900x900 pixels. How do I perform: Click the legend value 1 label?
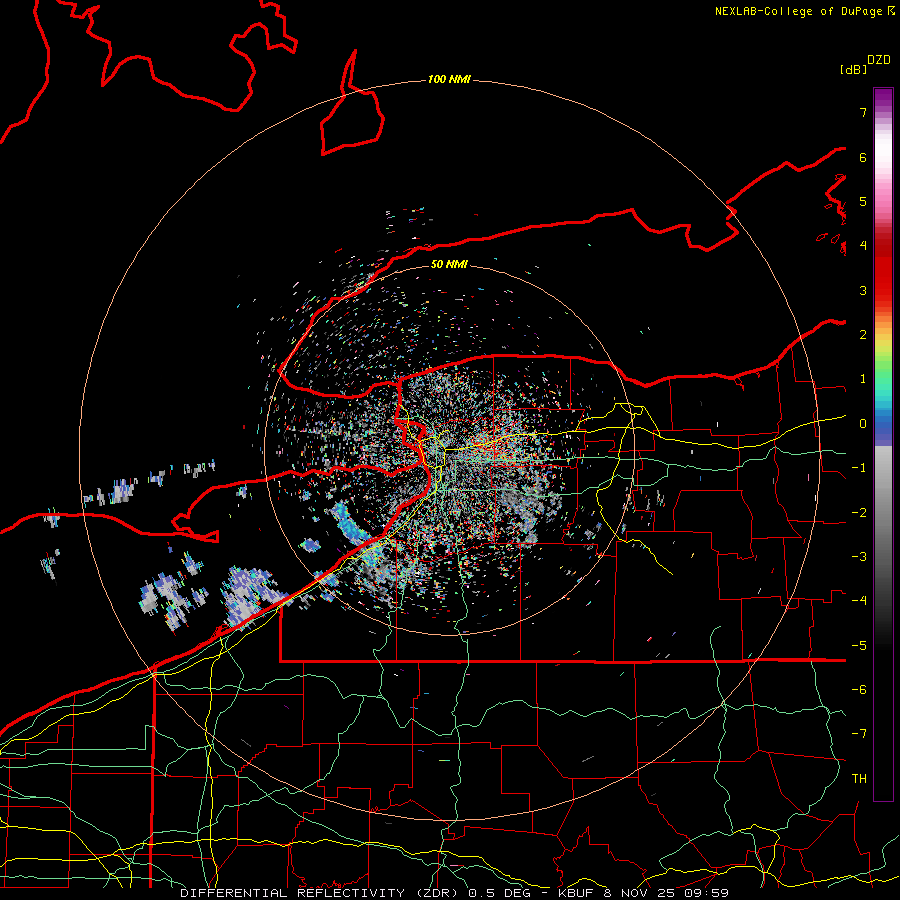pos(863,379)
